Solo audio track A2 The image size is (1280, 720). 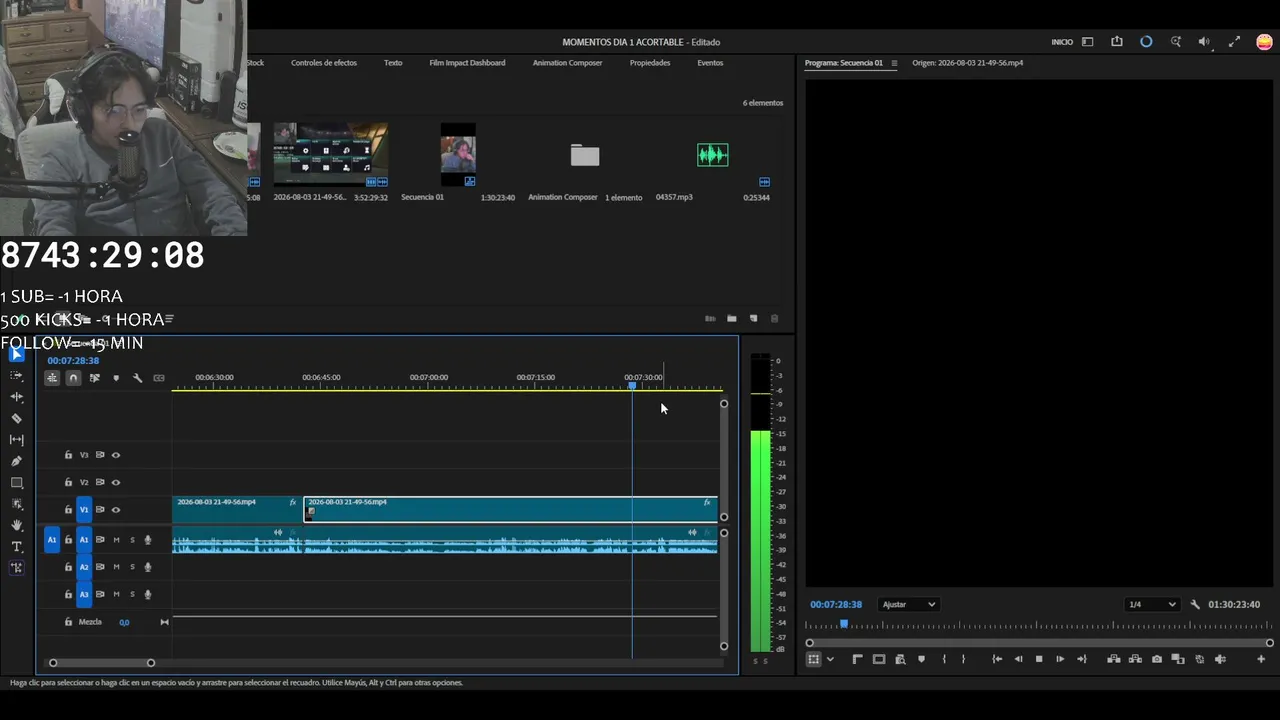click(x=132, y=567)
